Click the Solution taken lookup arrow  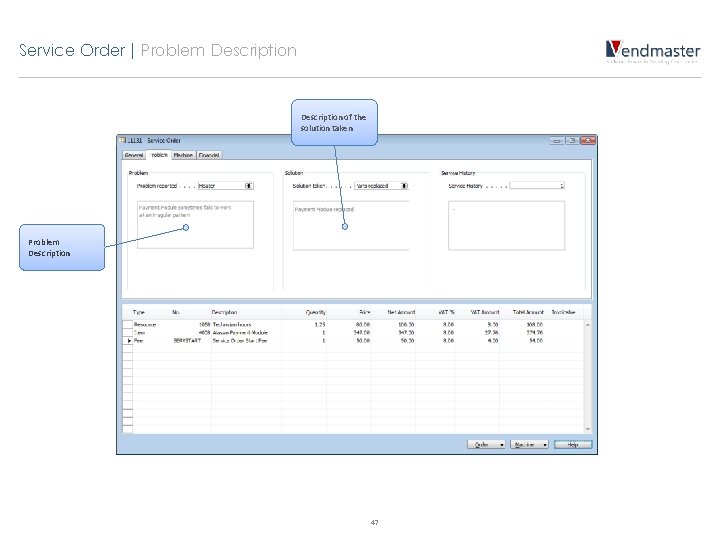click(x=404, y=186)
